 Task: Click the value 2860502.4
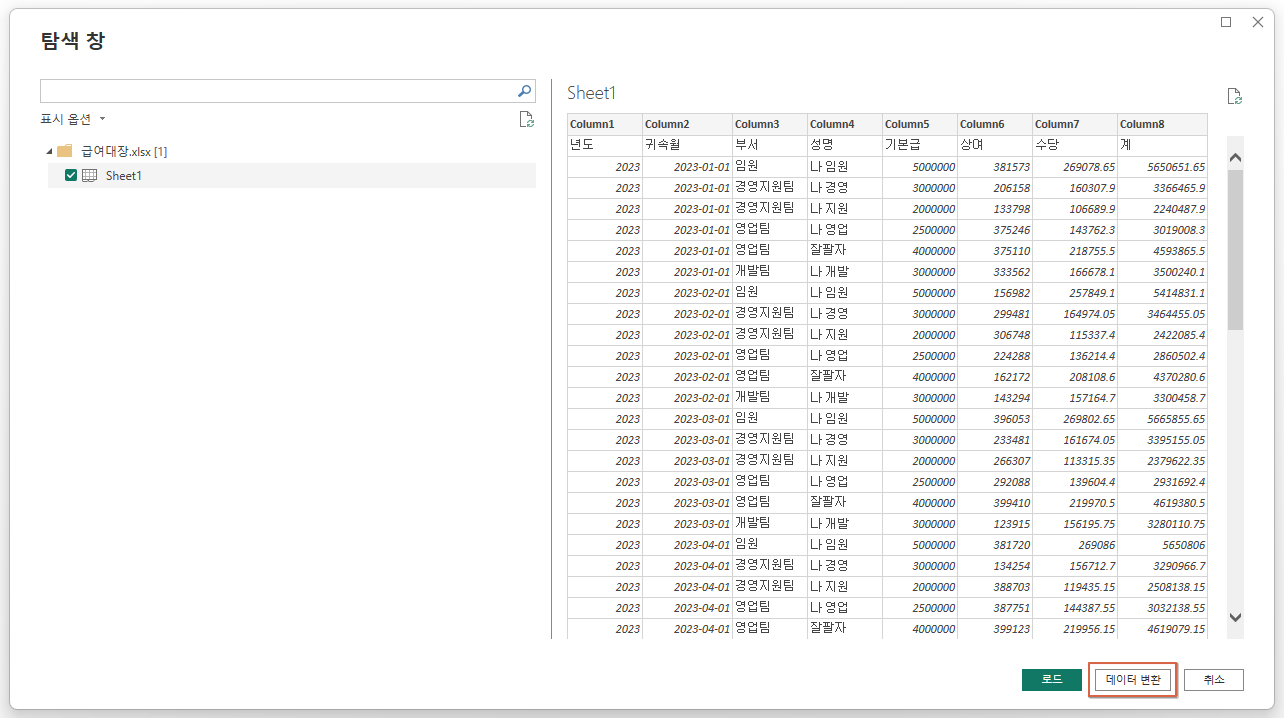coord(1178,356)
